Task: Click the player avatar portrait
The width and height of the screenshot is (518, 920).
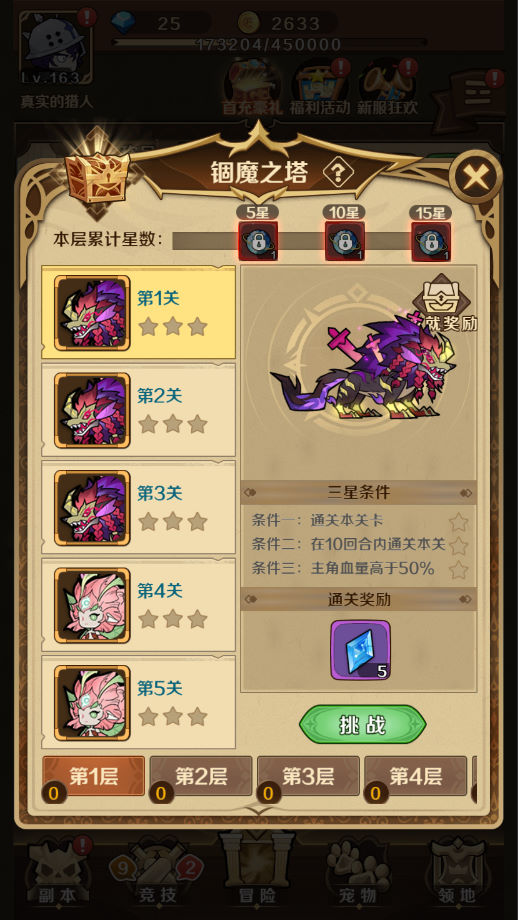Action: coord(55,47)
